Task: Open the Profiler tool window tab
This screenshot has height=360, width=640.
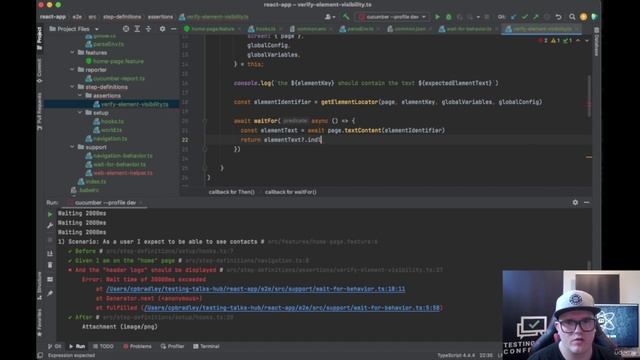Action: coord(172,346)
